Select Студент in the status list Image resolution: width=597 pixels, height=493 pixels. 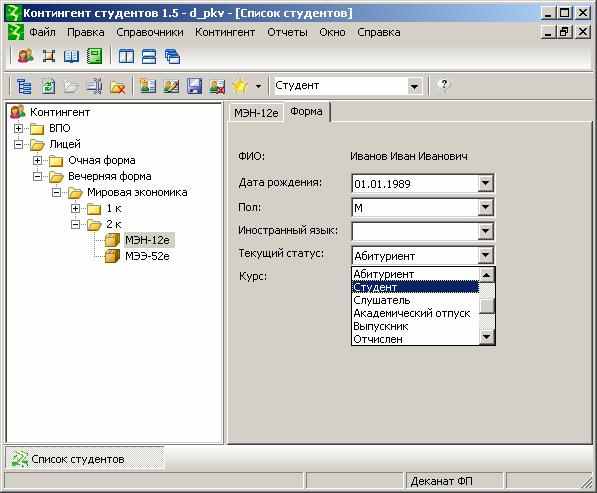click(x=415, y=287)
